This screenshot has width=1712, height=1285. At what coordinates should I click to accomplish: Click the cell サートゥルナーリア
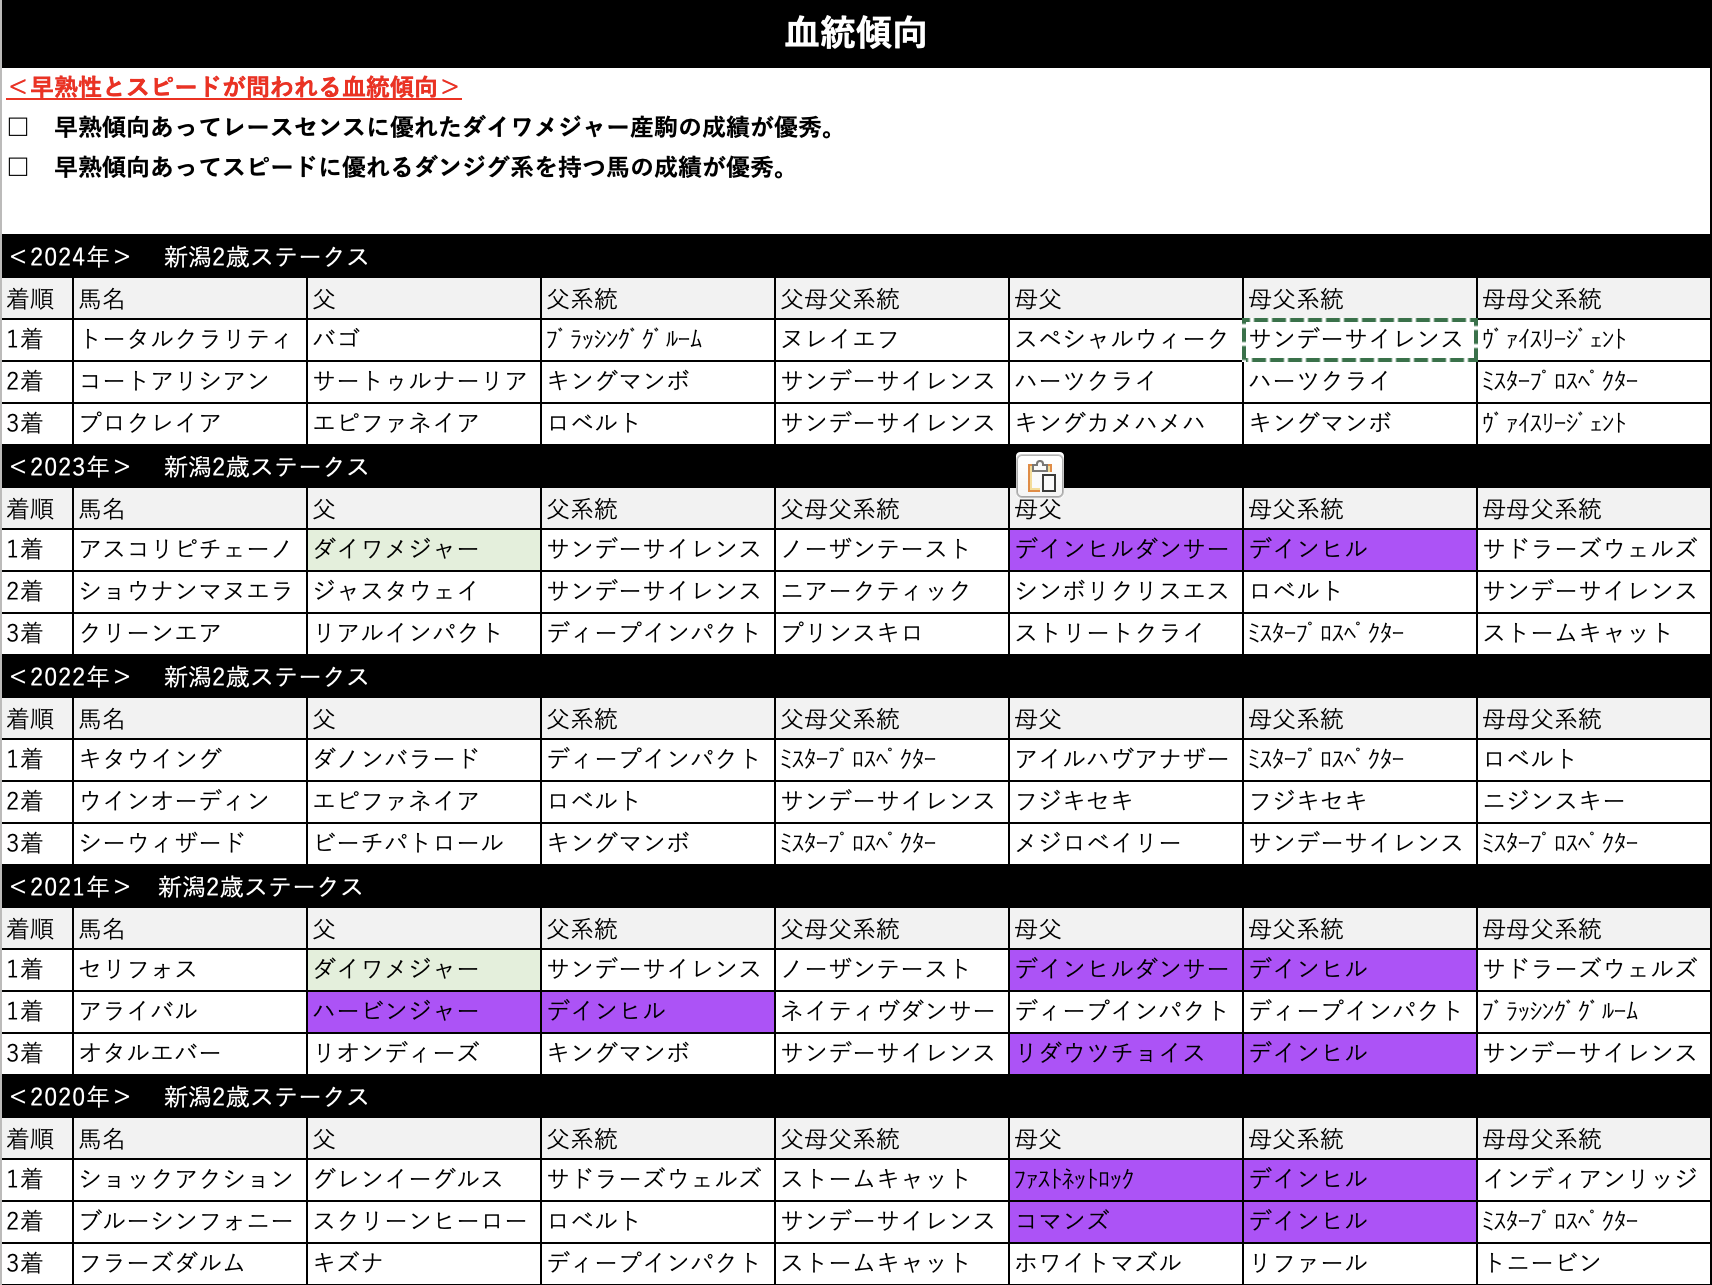(424, 382)
